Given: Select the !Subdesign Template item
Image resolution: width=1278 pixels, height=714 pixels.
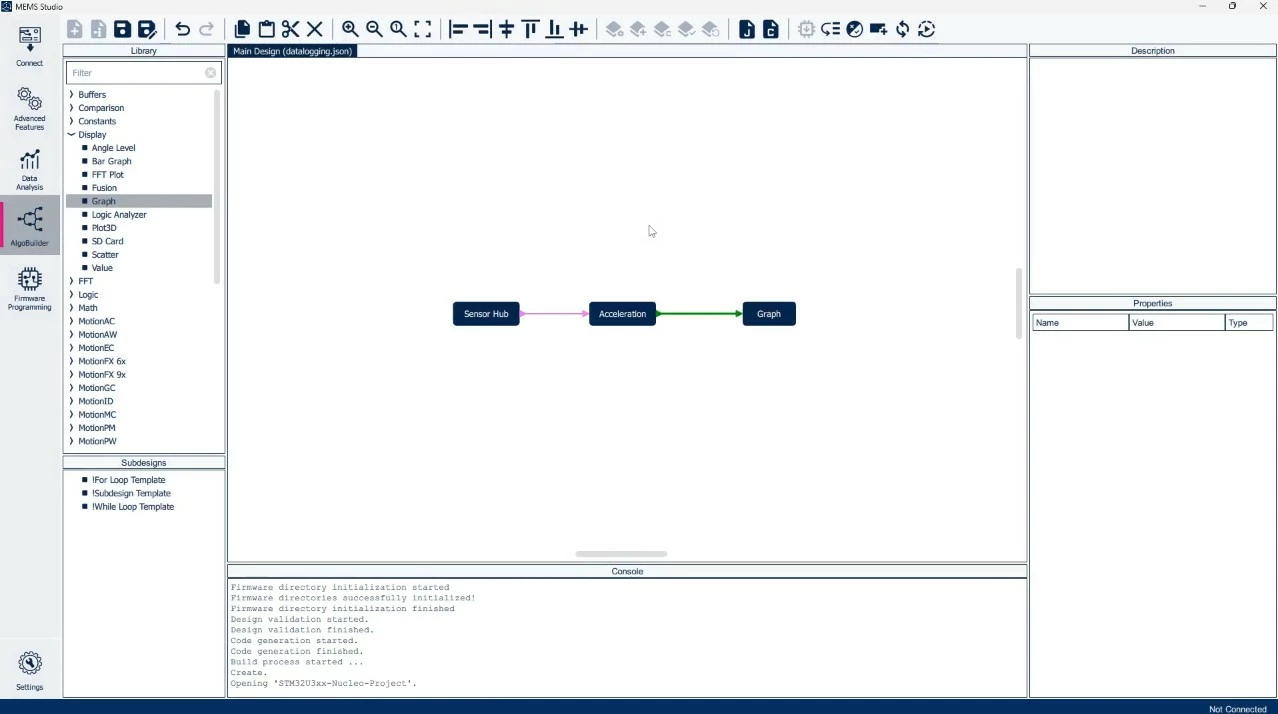Looking at the screenshot, I should (x=131, y=493).
